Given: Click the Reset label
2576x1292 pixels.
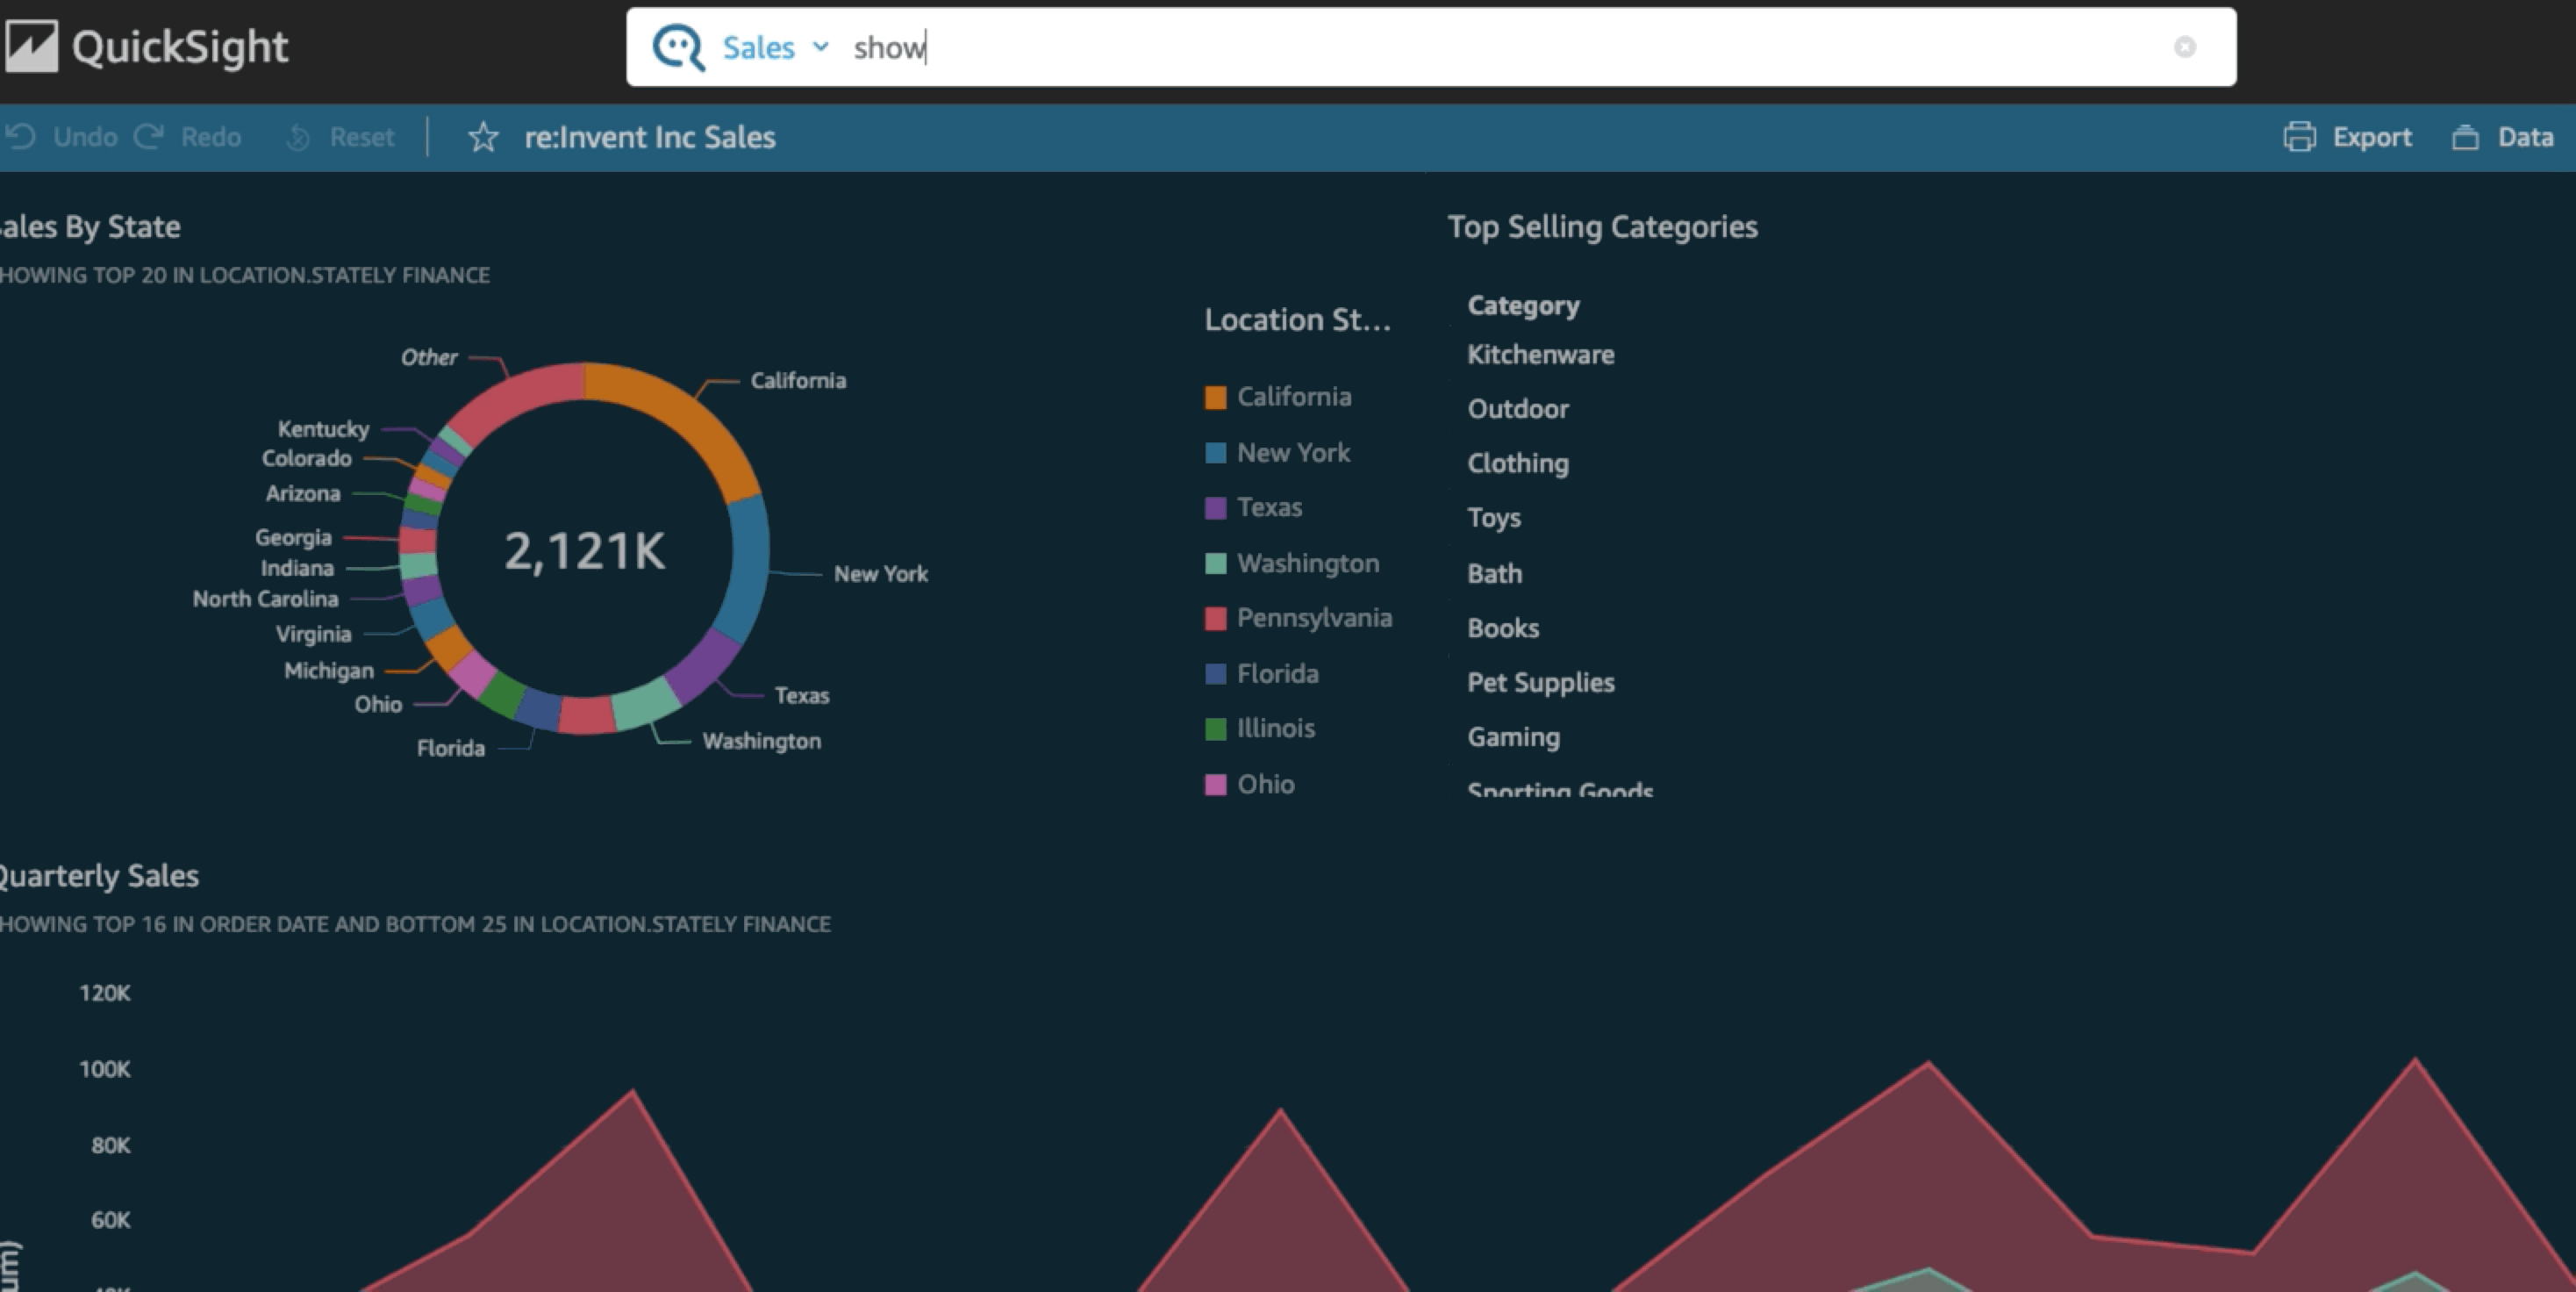Looking at the screenshot, I should pyautogui.click(x=362, y=137).
